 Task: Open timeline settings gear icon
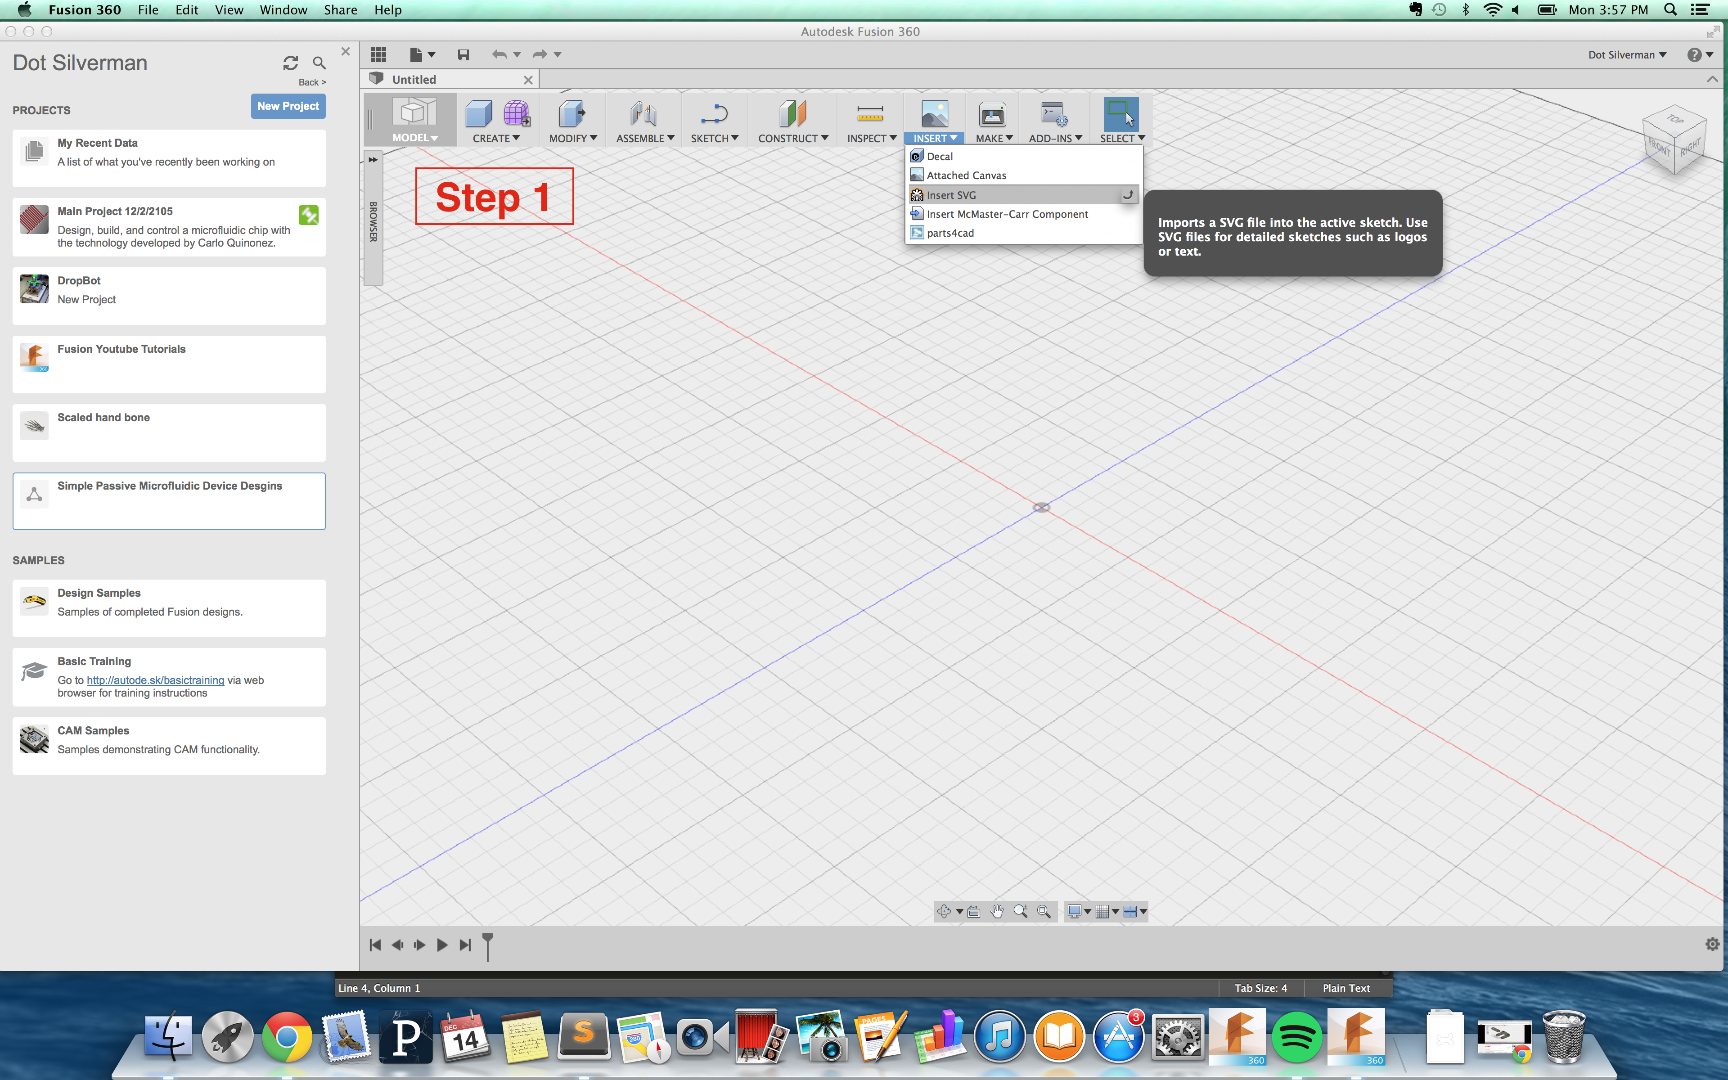[x=1712, y=944]
